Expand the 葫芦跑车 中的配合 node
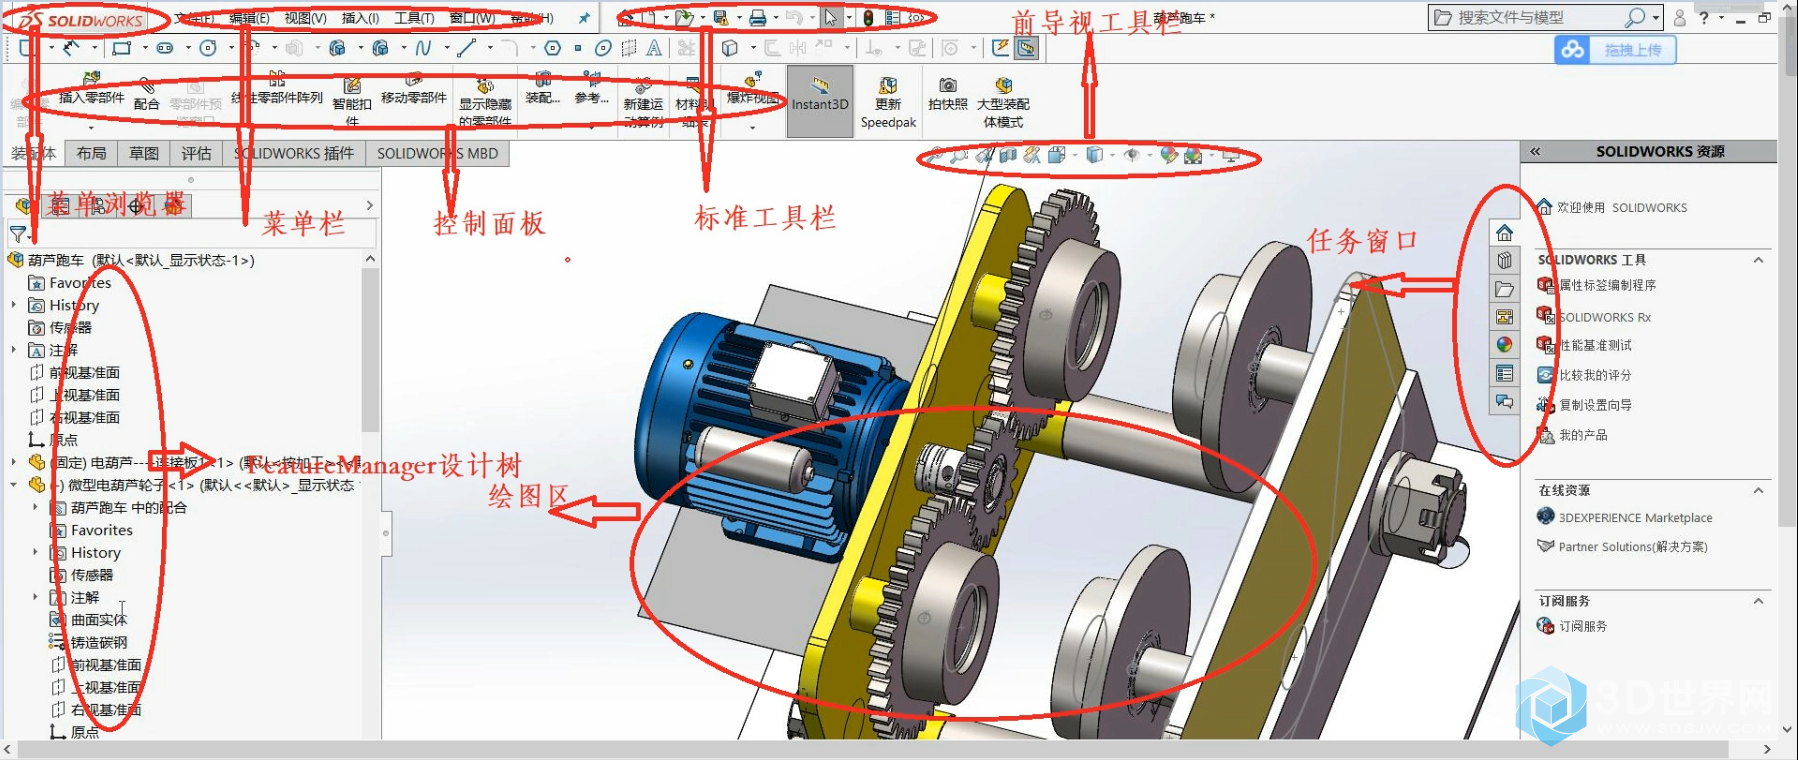Image resolution: width=1798 pixels, height=760 pixels. tap(35, 507)
